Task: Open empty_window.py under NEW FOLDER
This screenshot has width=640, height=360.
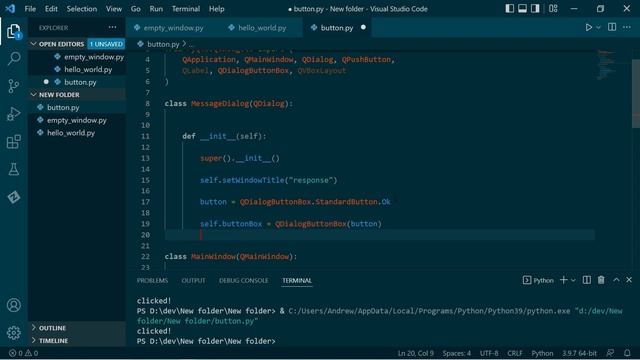Action: point(77,120)
